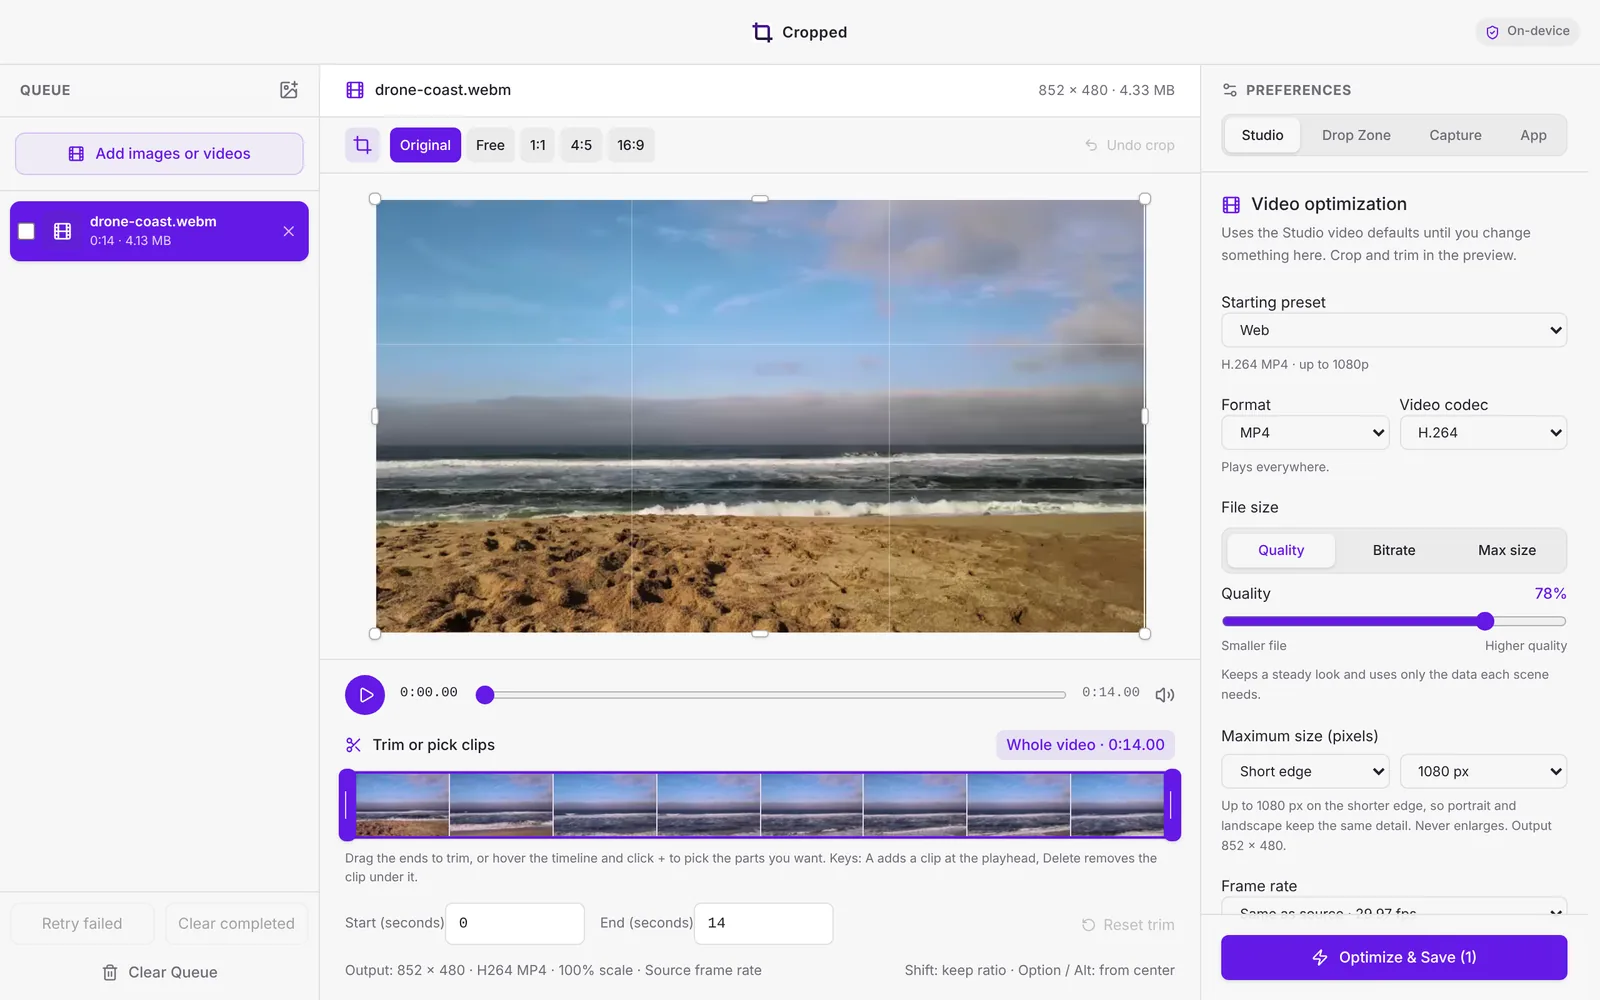Switch to the App tab

[1533, 135]
